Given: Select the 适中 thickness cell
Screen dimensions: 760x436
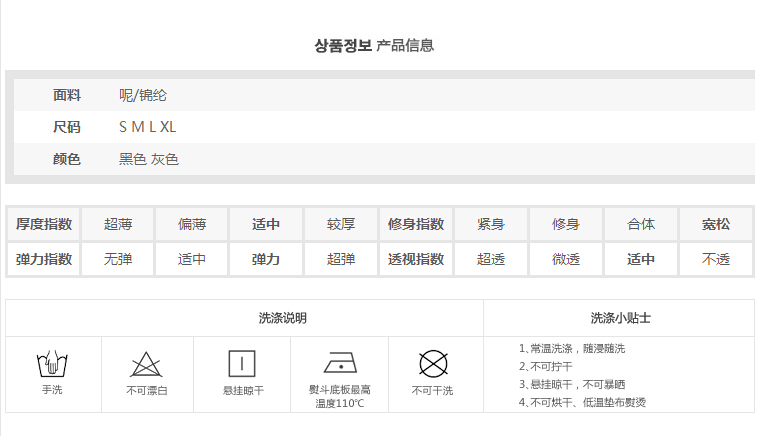Looking at the screenshot, I should pyautogui.click(x=266, y=224).
